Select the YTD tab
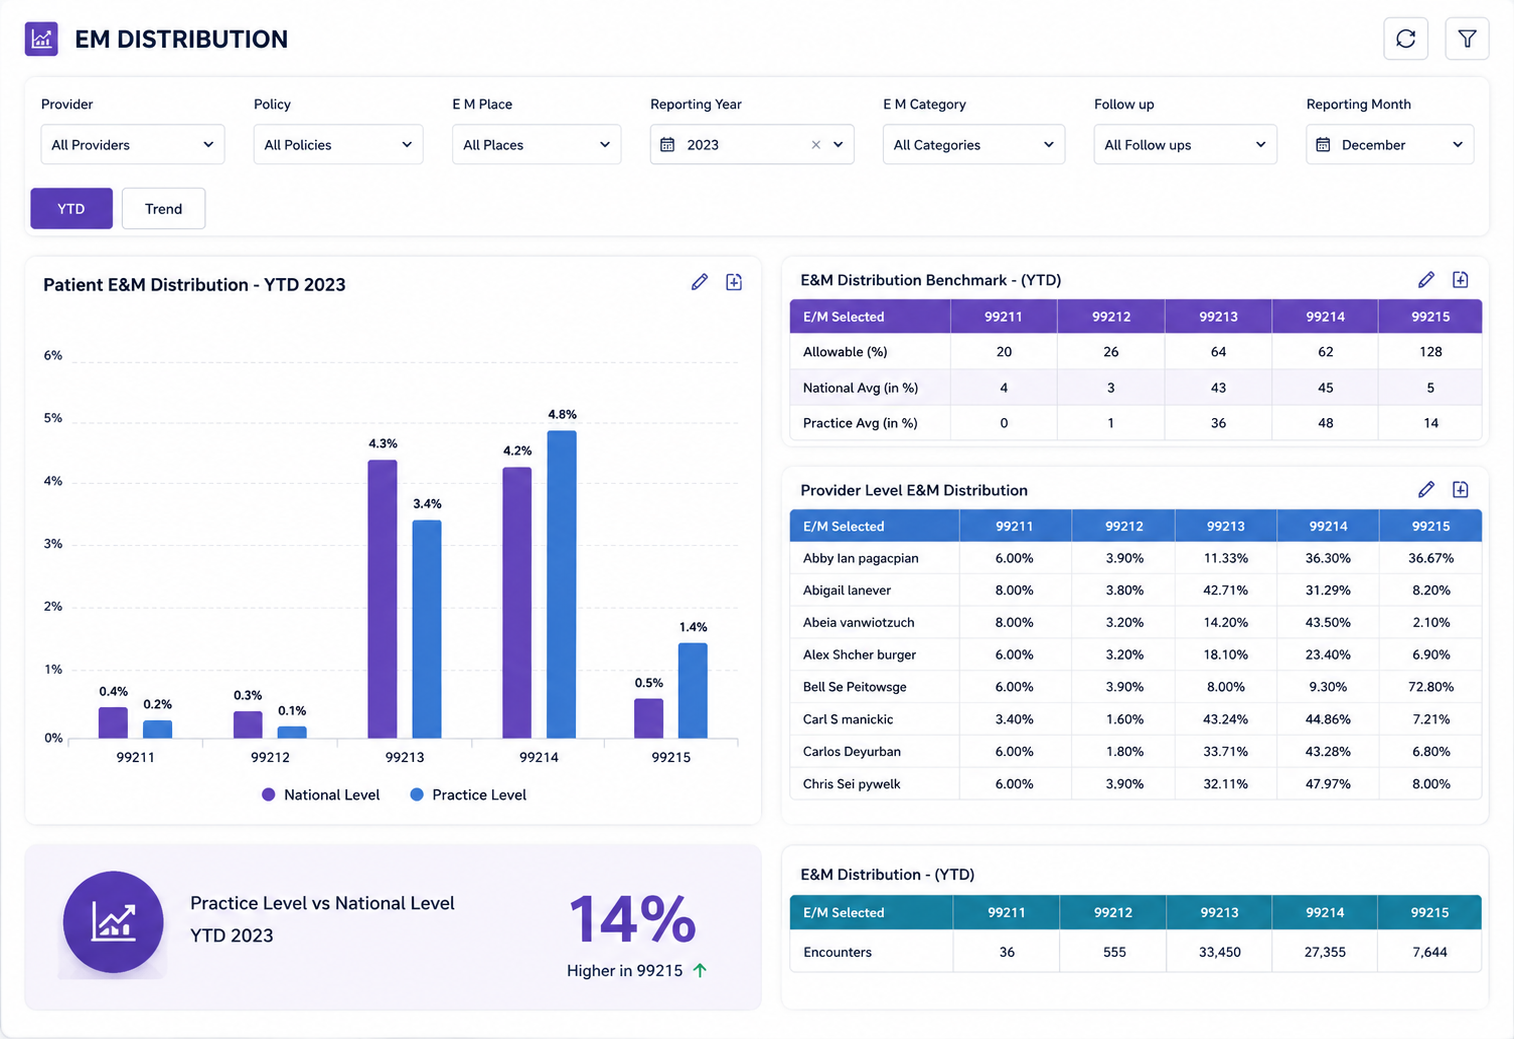1514x1039 pixels. [x=71, y=209]
